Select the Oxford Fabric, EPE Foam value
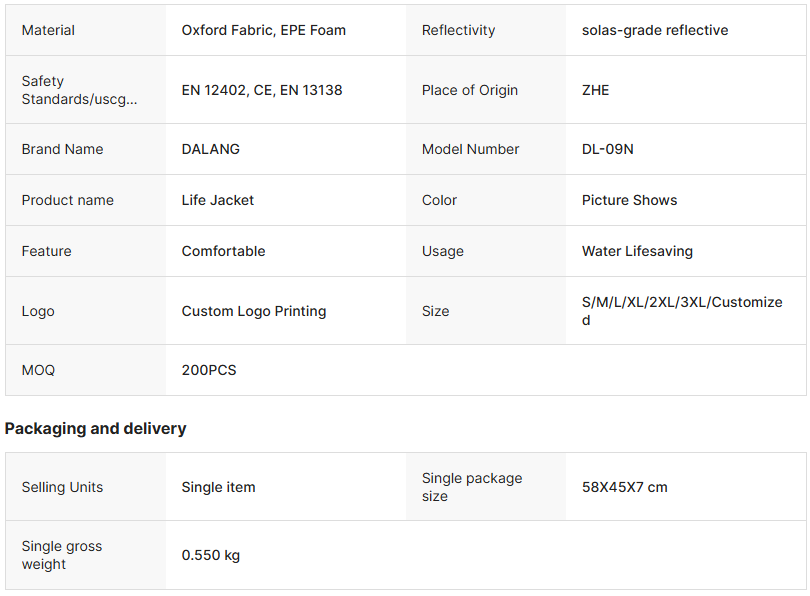Image resolution: width=810 pixels, height=596 pixels. point(263,30)
